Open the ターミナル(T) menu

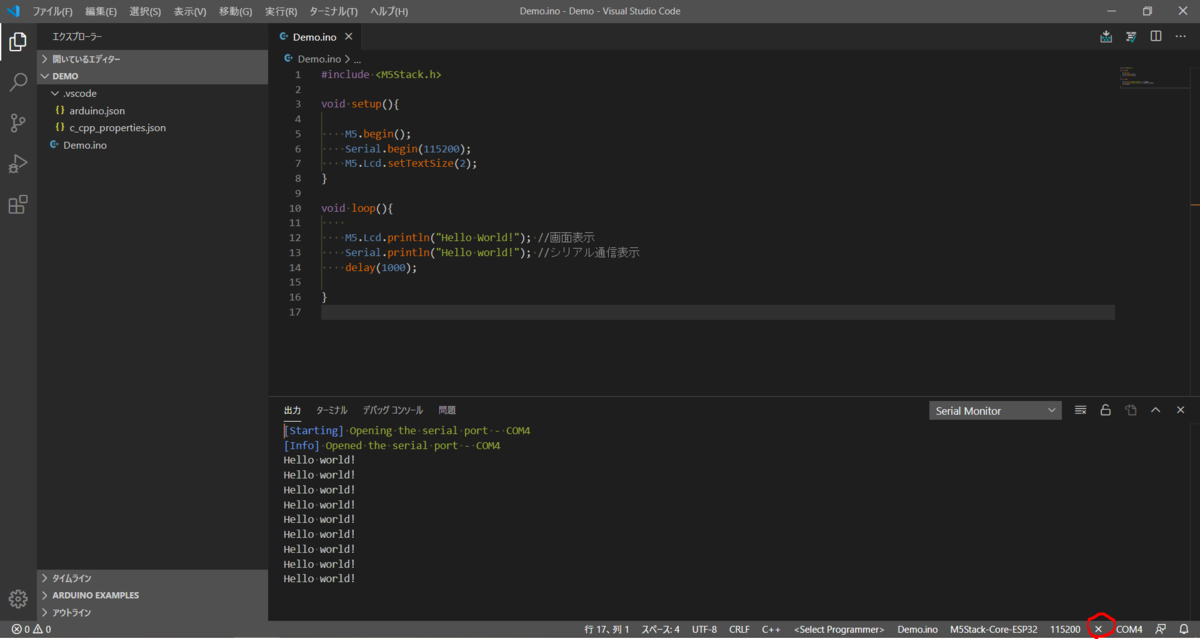click(333, 11)
